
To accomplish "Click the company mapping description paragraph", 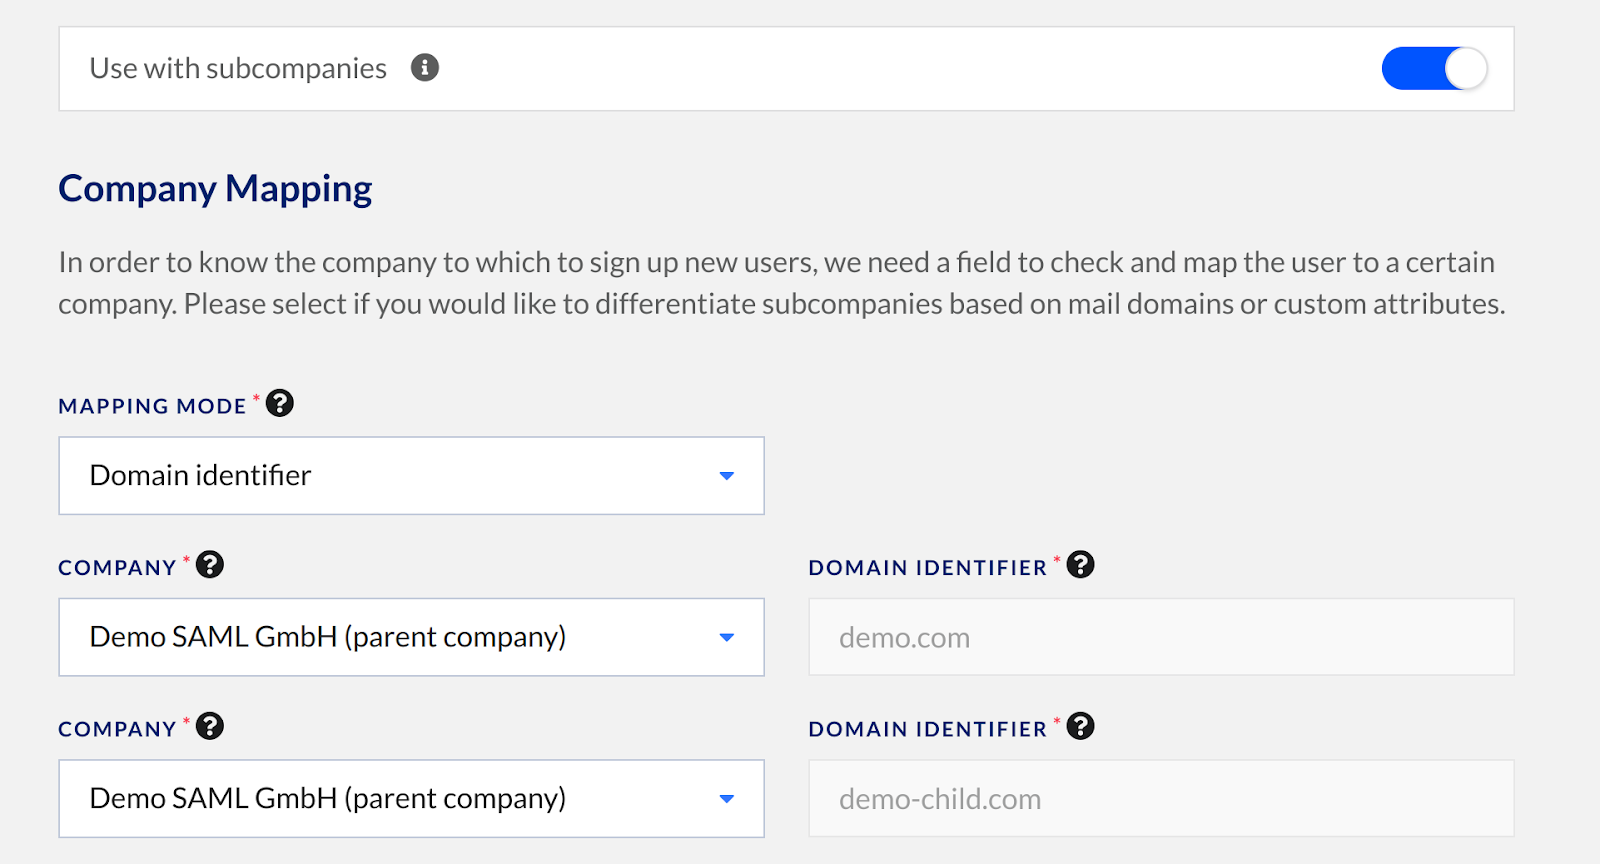I will tap(782, 283).
